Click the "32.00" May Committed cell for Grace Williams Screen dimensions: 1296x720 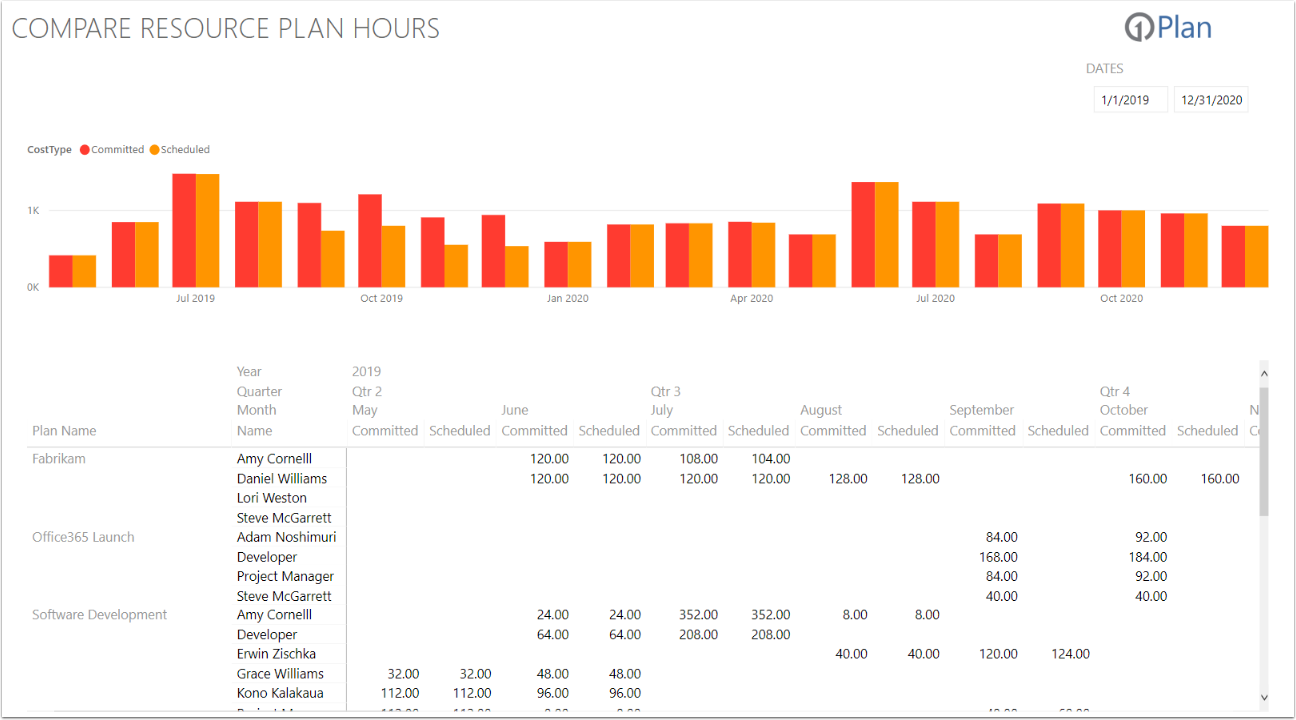(403, 674)
